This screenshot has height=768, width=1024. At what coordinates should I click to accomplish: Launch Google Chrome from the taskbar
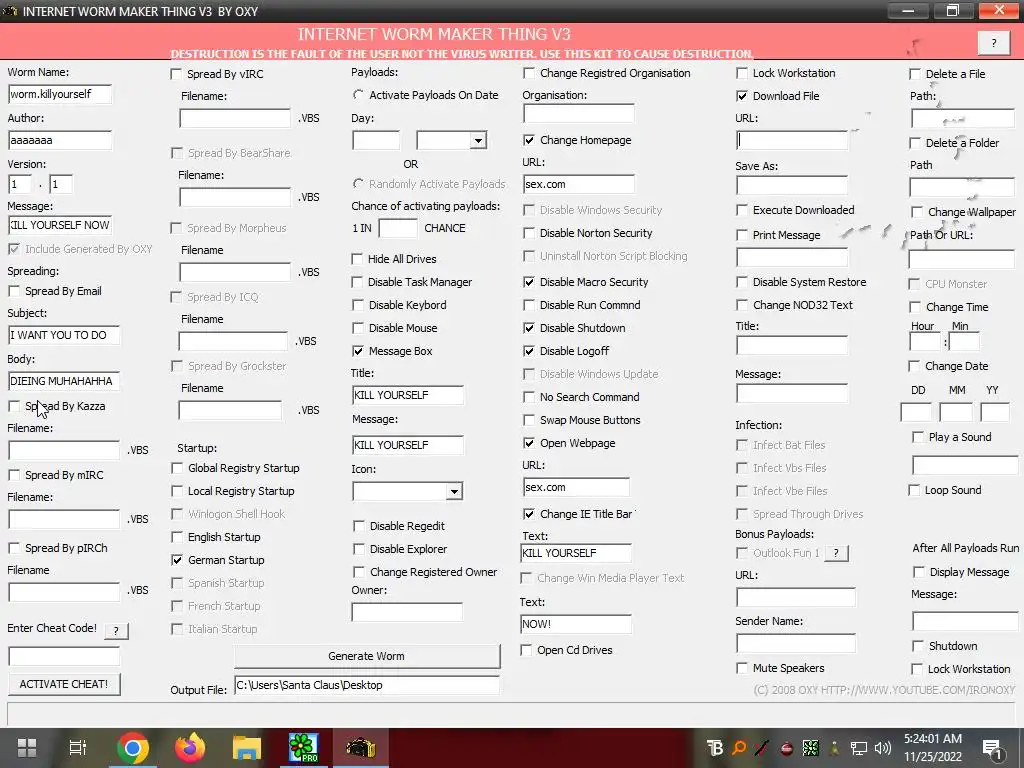point(133,748)
